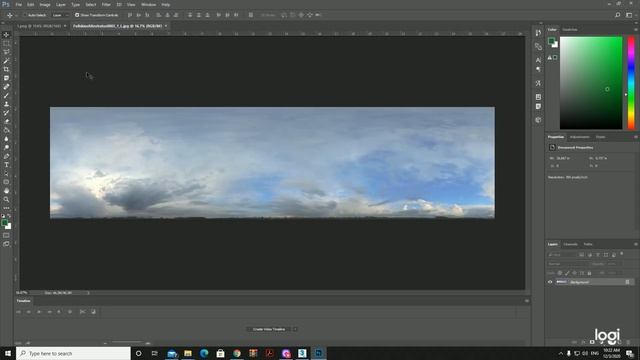Select the Rectangular Marquee tool
This screenshot has height=360, width=640.
tap(6, 43)
